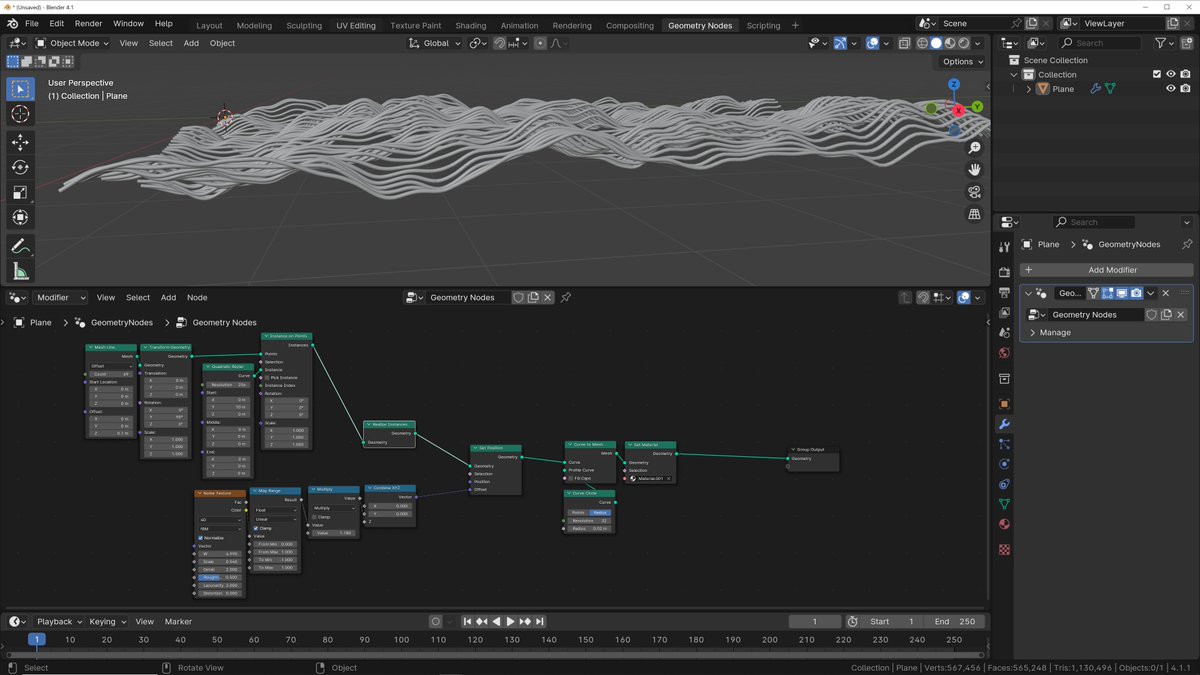Select the Rotate tool
Screen dimensions: 1200x675
(20, 167)
